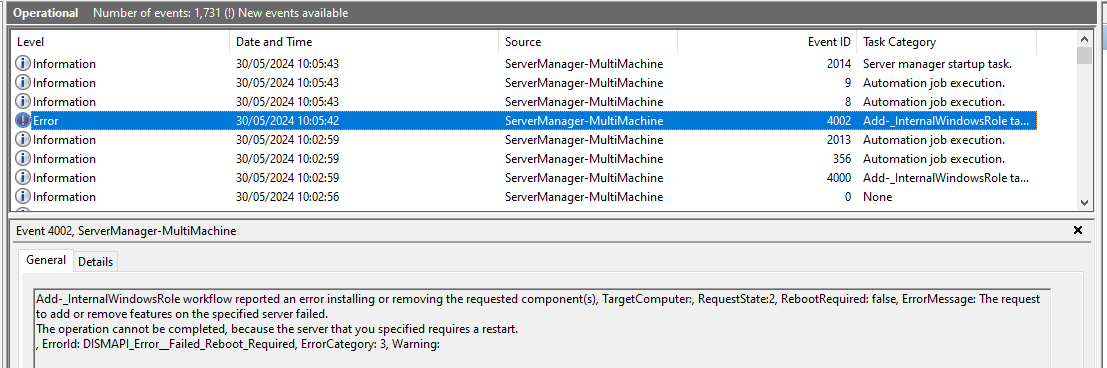Click the information icon for event ID 0
Screen dimensions: 1107x368
[x=23, y=197]
